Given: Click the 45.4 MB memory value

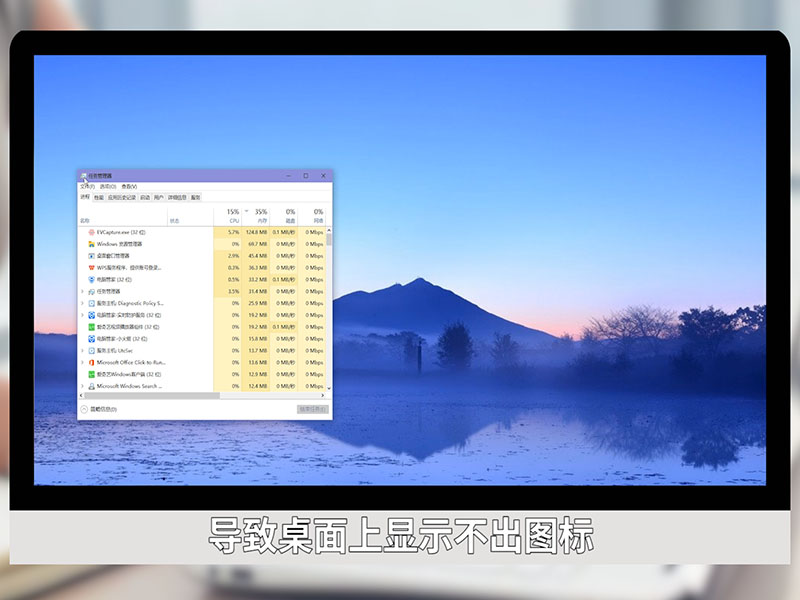Looking at the screenshot, I should click(x=258, y=256).
